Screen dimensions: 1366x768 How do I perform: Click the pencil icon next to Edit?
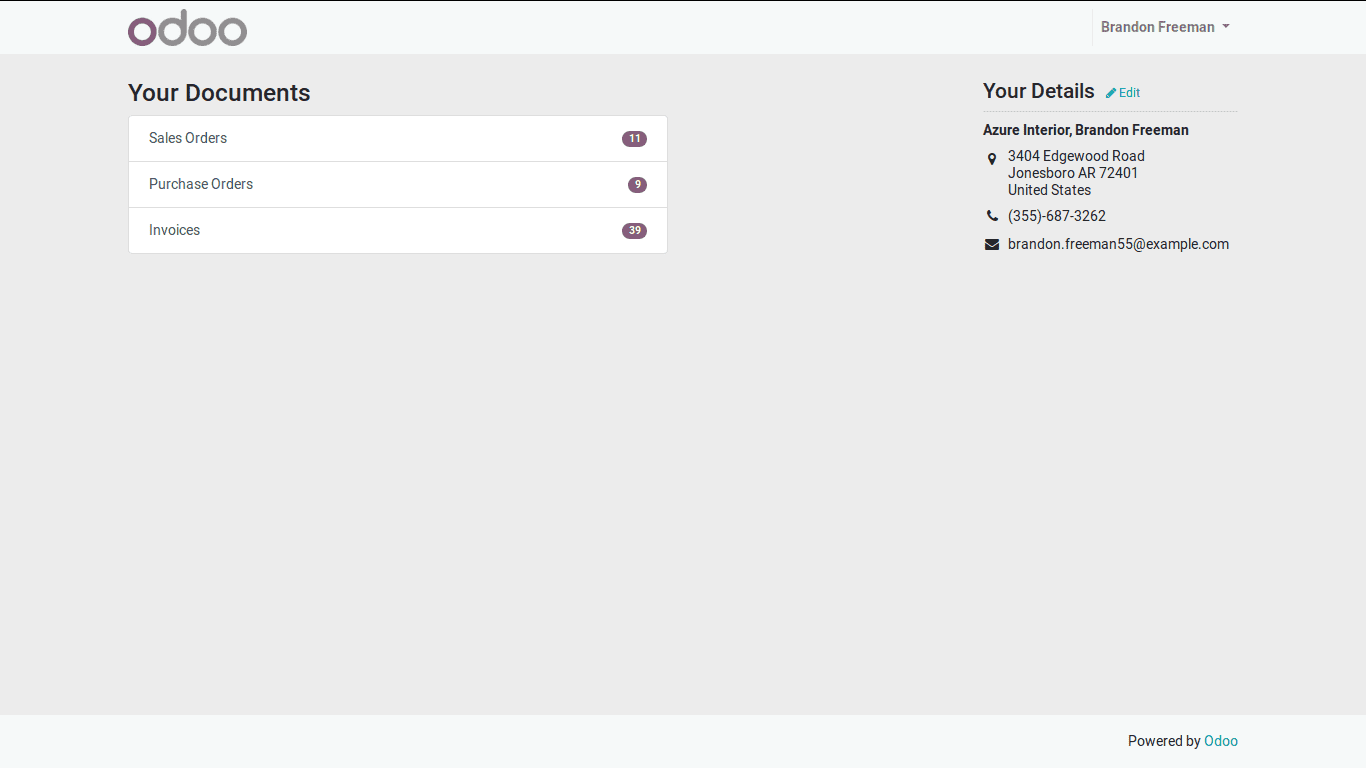tap(1111, 93)
